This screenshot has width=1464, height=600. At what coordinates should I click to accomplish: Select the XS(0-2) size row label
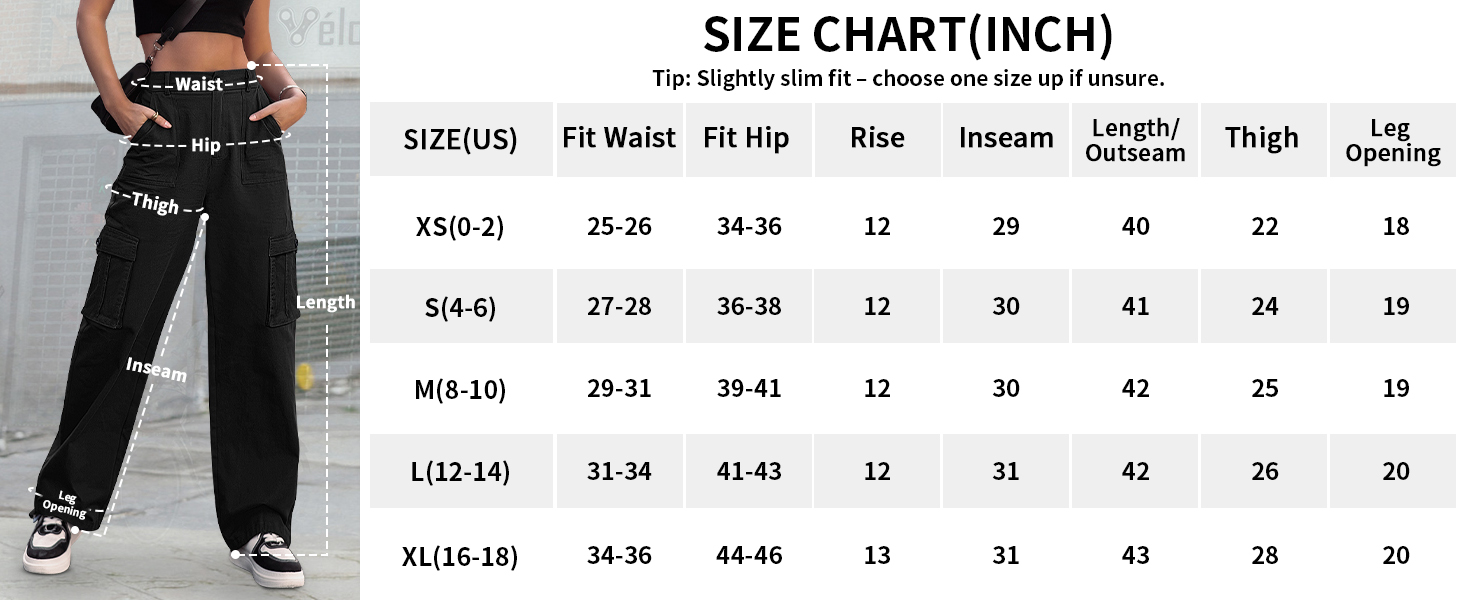point(460,227)
